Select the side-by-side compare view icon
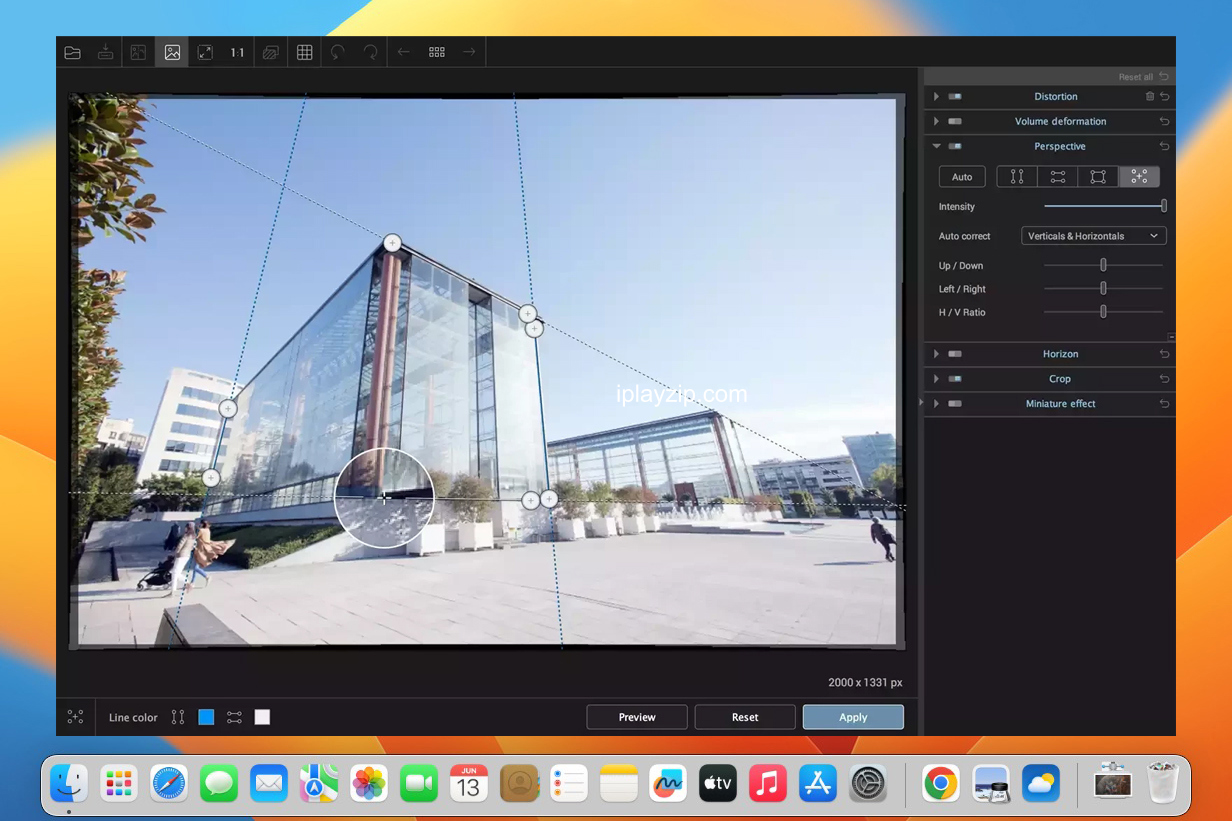 pos(138,52)
